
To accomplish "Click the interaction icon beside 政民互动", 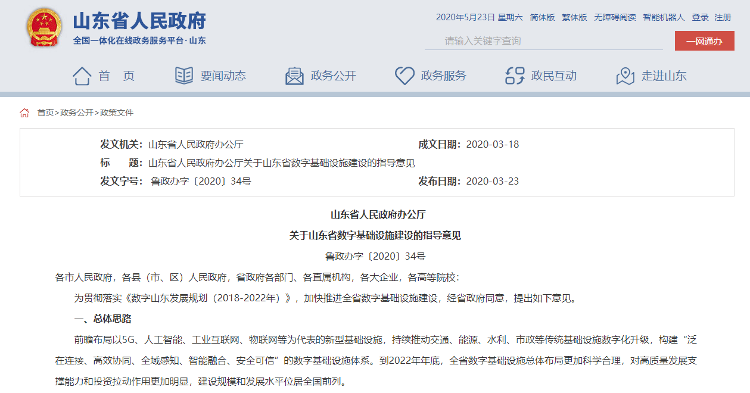I will [x=515, y=76].
